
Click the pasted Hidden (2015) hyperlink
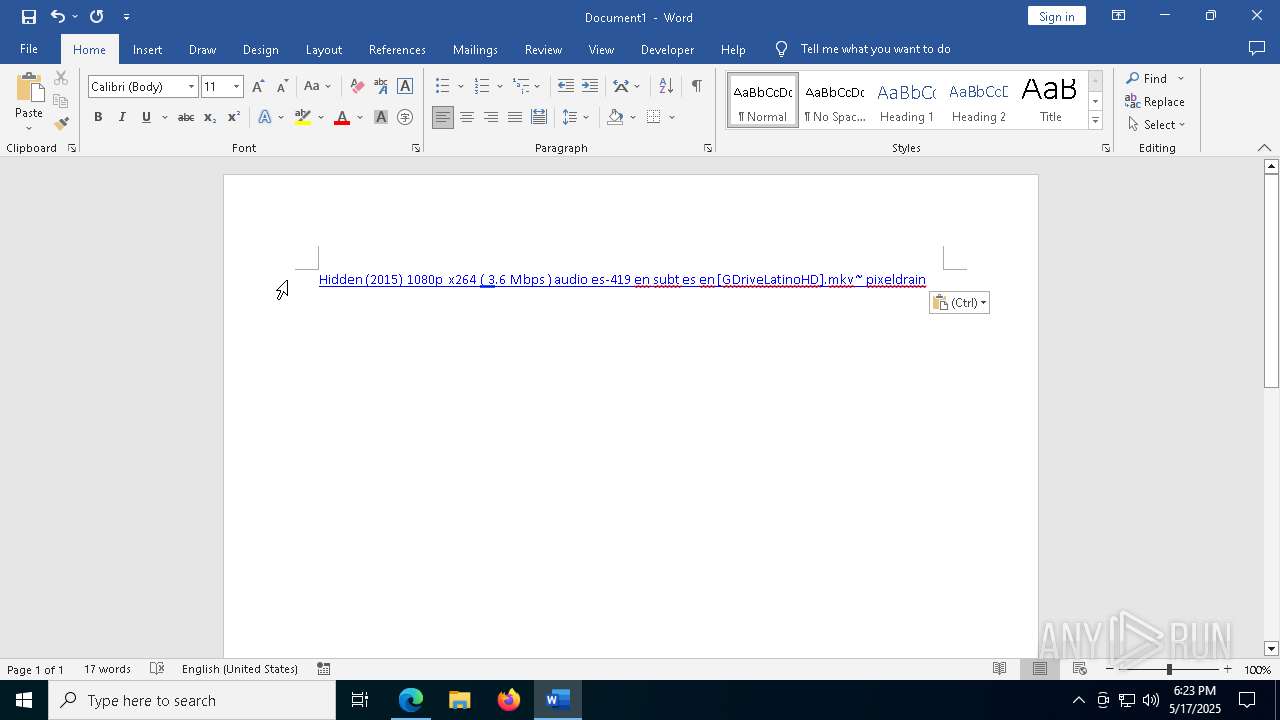[622, 280]
